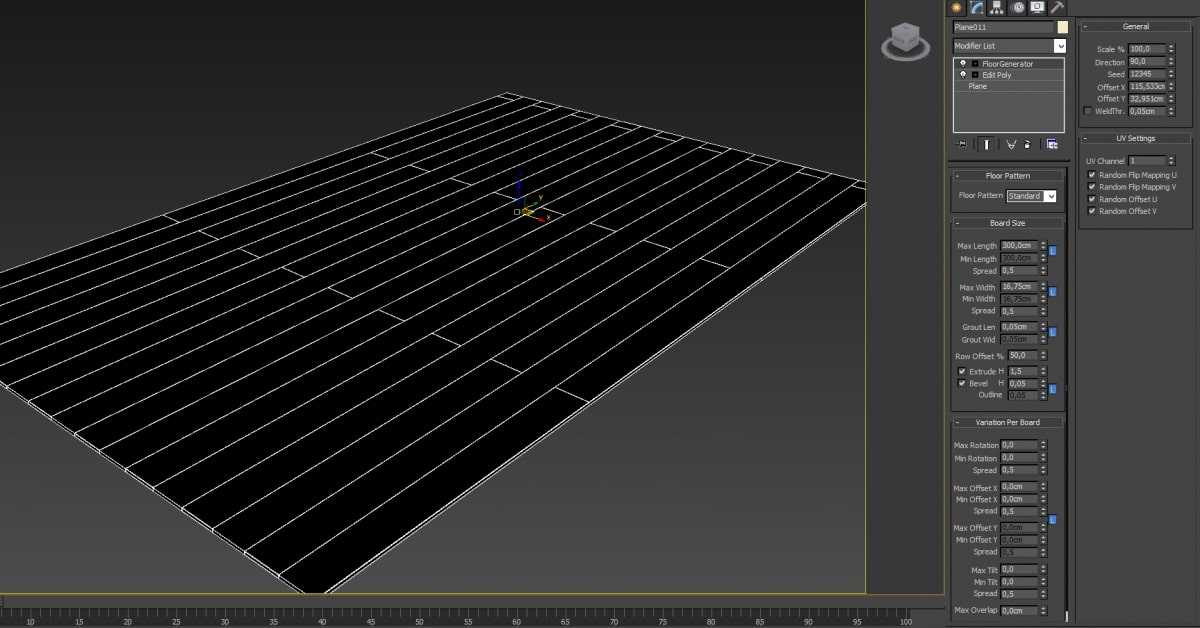Open the Display panel icon
Viewport: 1200px width, 628px height.
point(1036,8)
